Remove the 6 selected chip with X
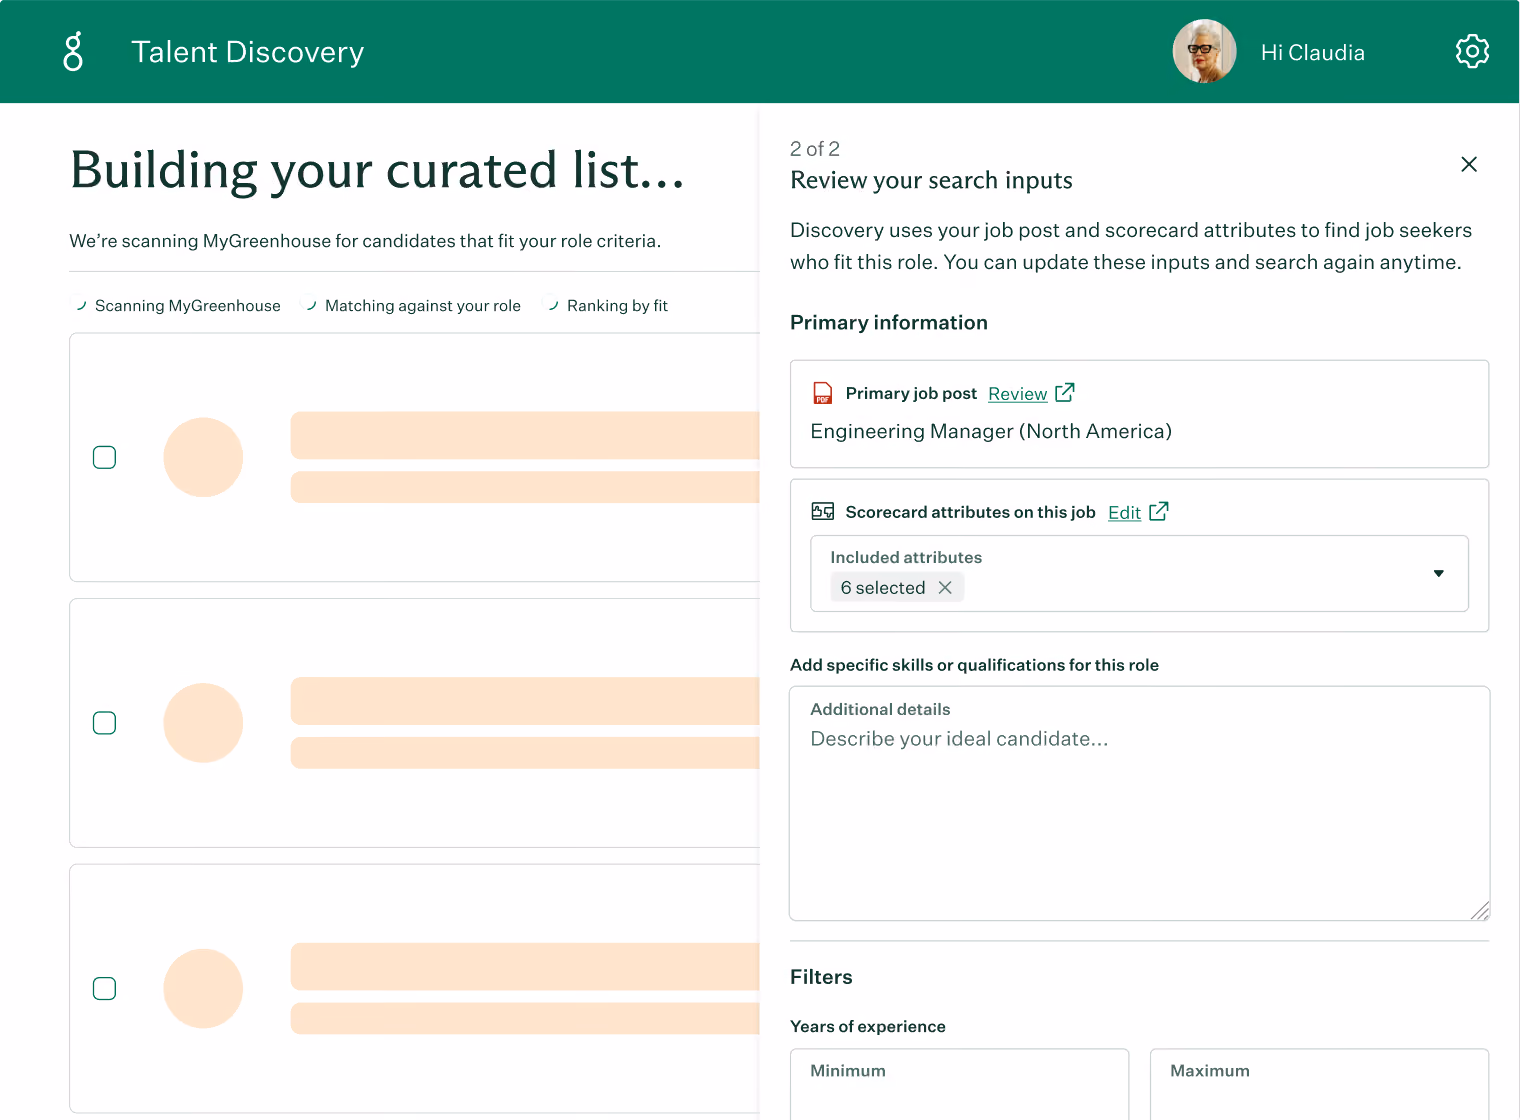Viewport: 1520px width, 1120px height. (x=945, y=588)
